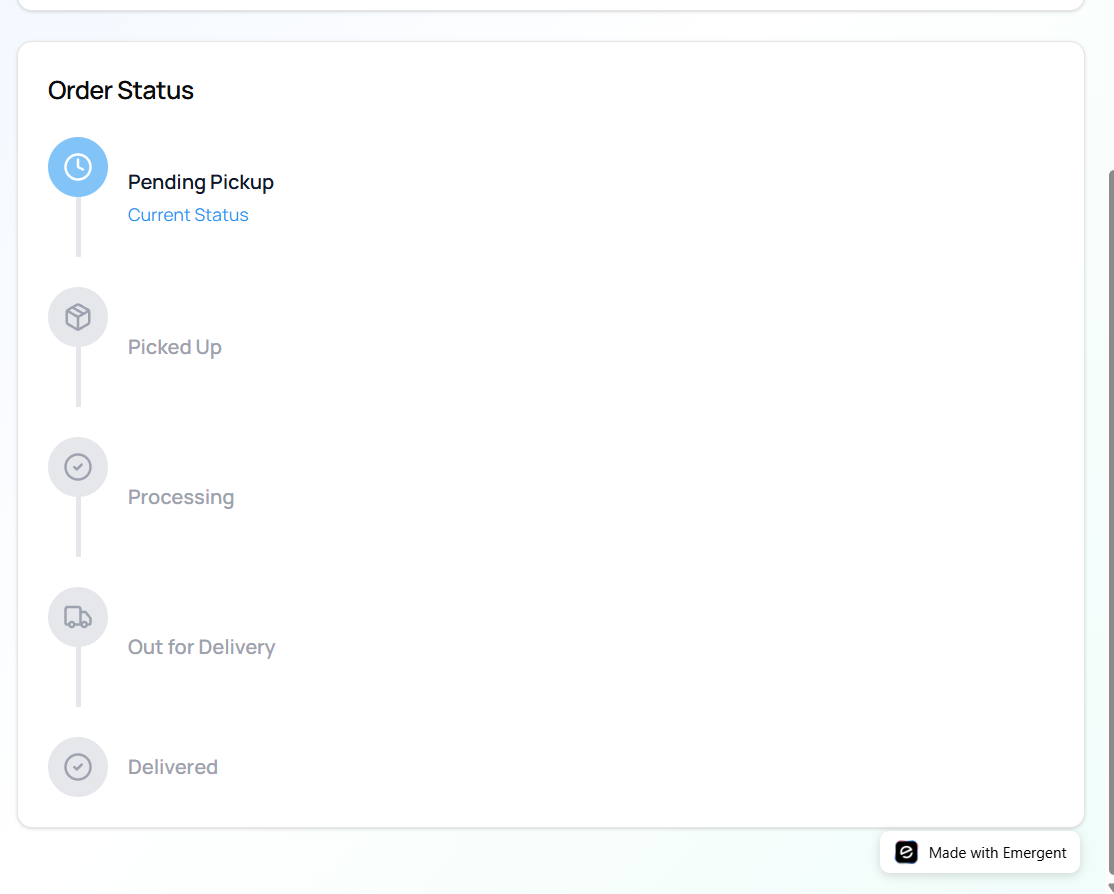1114x894 pixels.
Task: Click the delivery truck icon
Action: 78,617
